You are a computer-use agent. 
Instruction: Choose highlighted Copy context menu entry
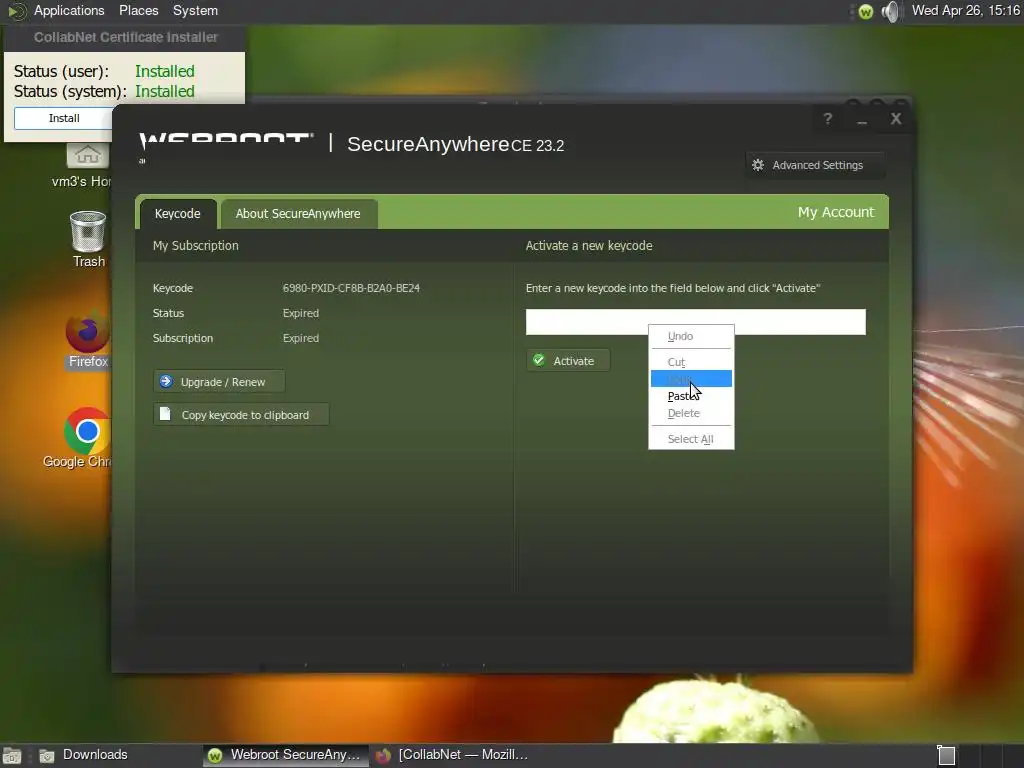pyautogui.click(x=691, y=379)
